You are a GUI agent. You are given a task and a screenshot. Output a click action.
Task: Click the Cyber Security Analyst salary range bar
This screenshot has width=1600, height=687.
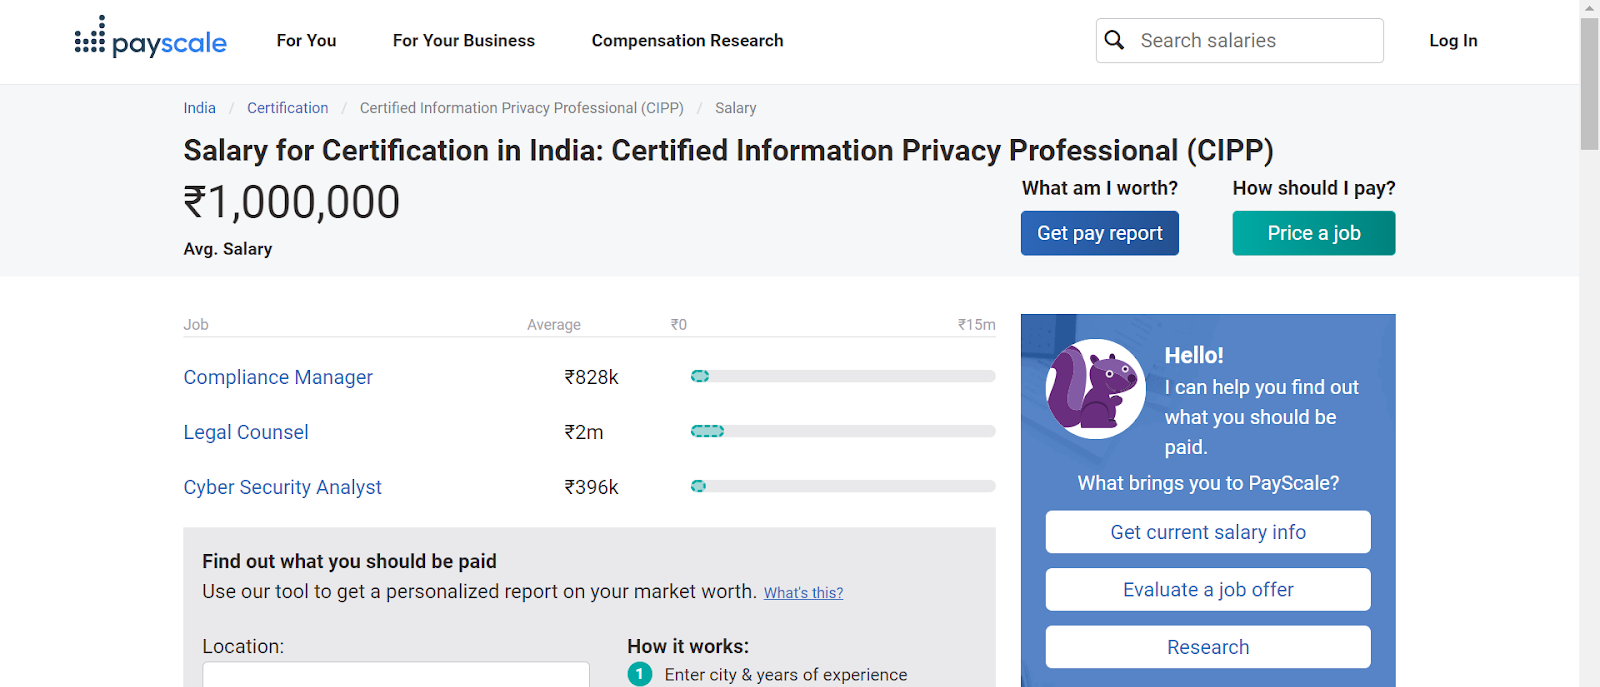(x=843, y=486)
